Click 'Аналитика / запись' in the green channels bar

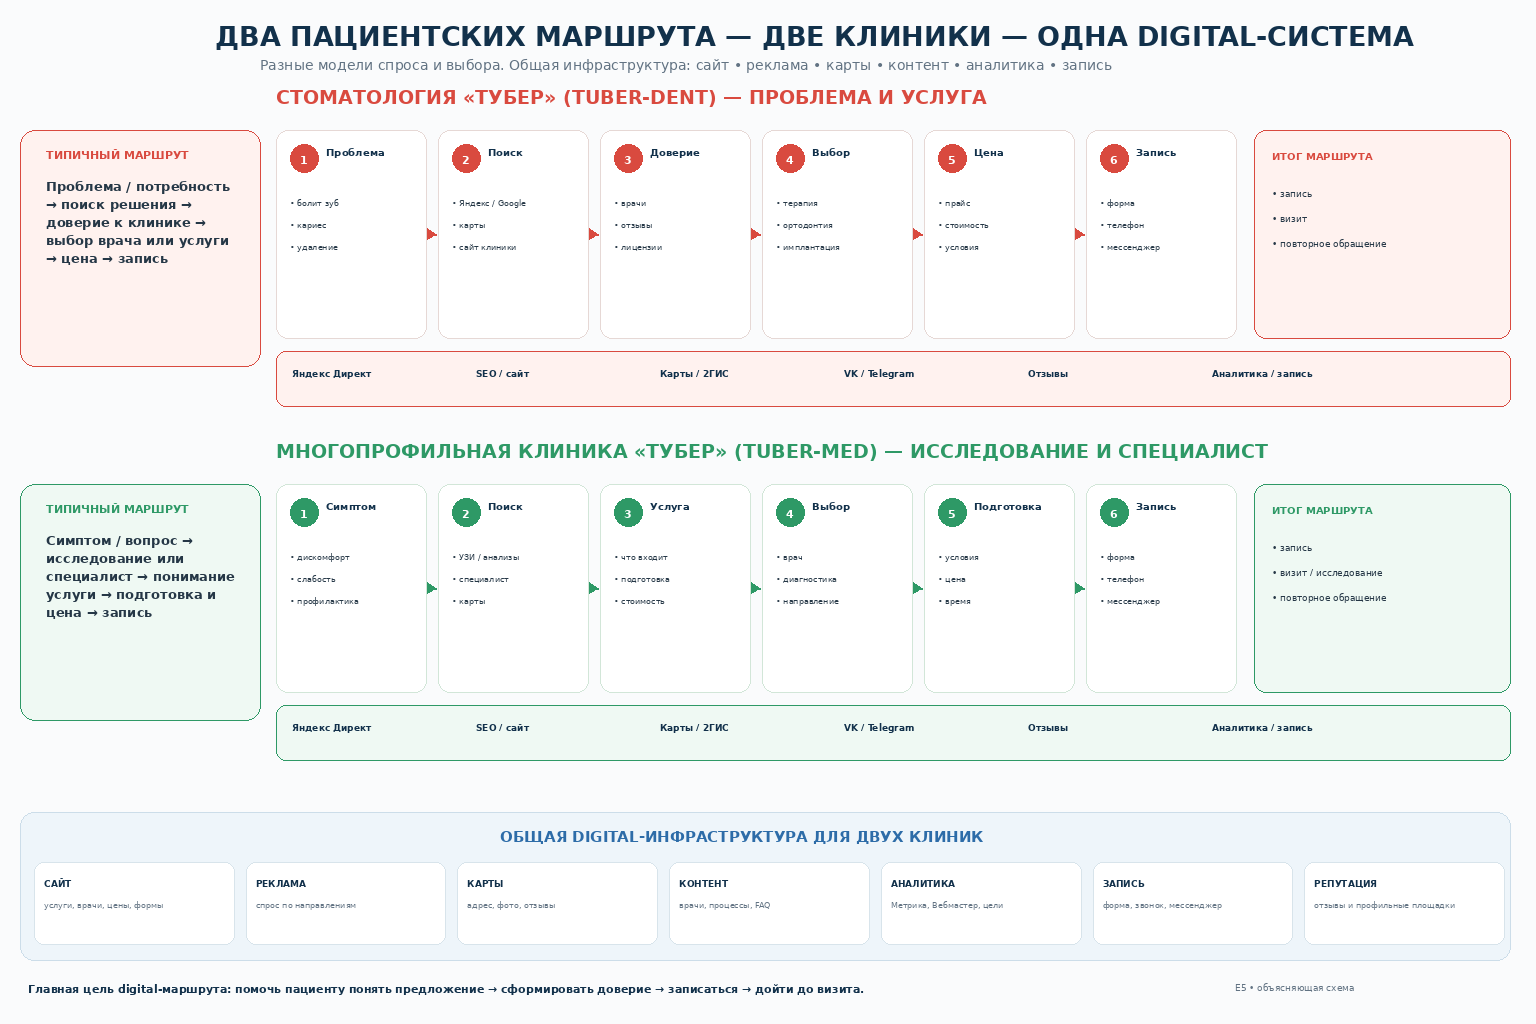(1262, 728)
